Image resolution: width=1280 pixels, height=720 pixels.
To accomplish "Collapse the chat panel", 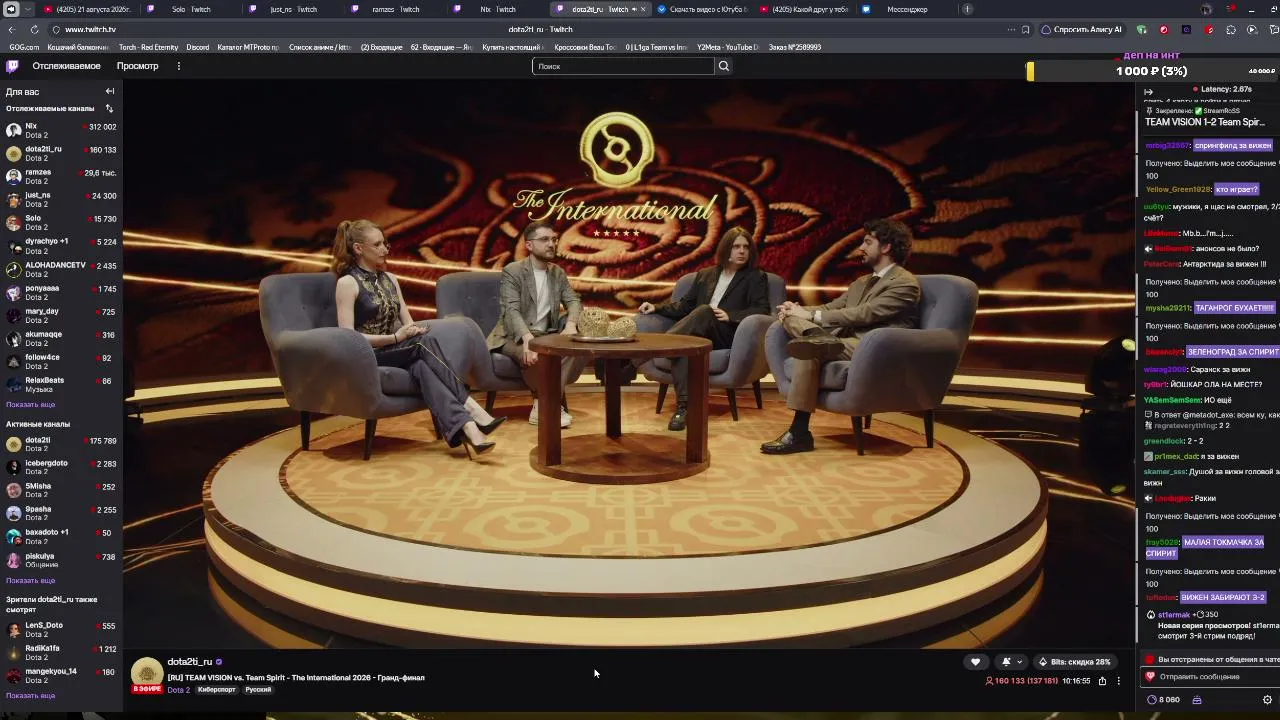I will [x=1148, y=92].
